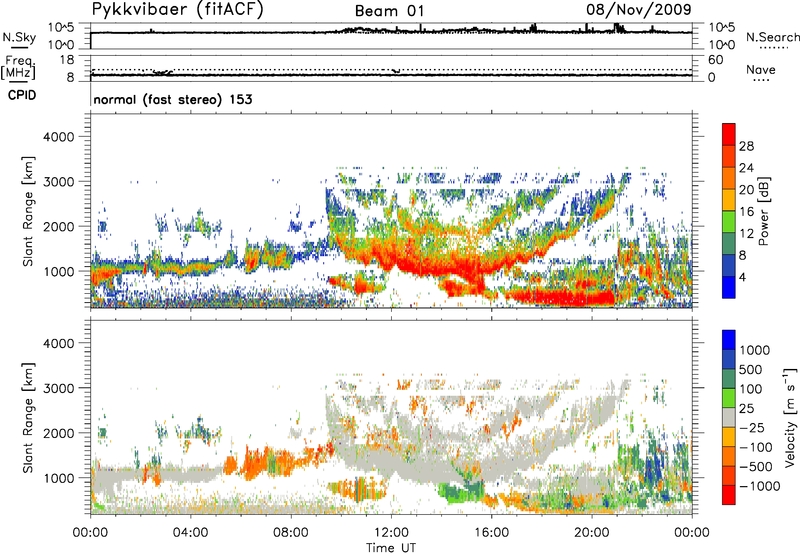Select the Power [dB] colorbar title
This screenshot has width=800, height=554.
click(x=763, y=211)
